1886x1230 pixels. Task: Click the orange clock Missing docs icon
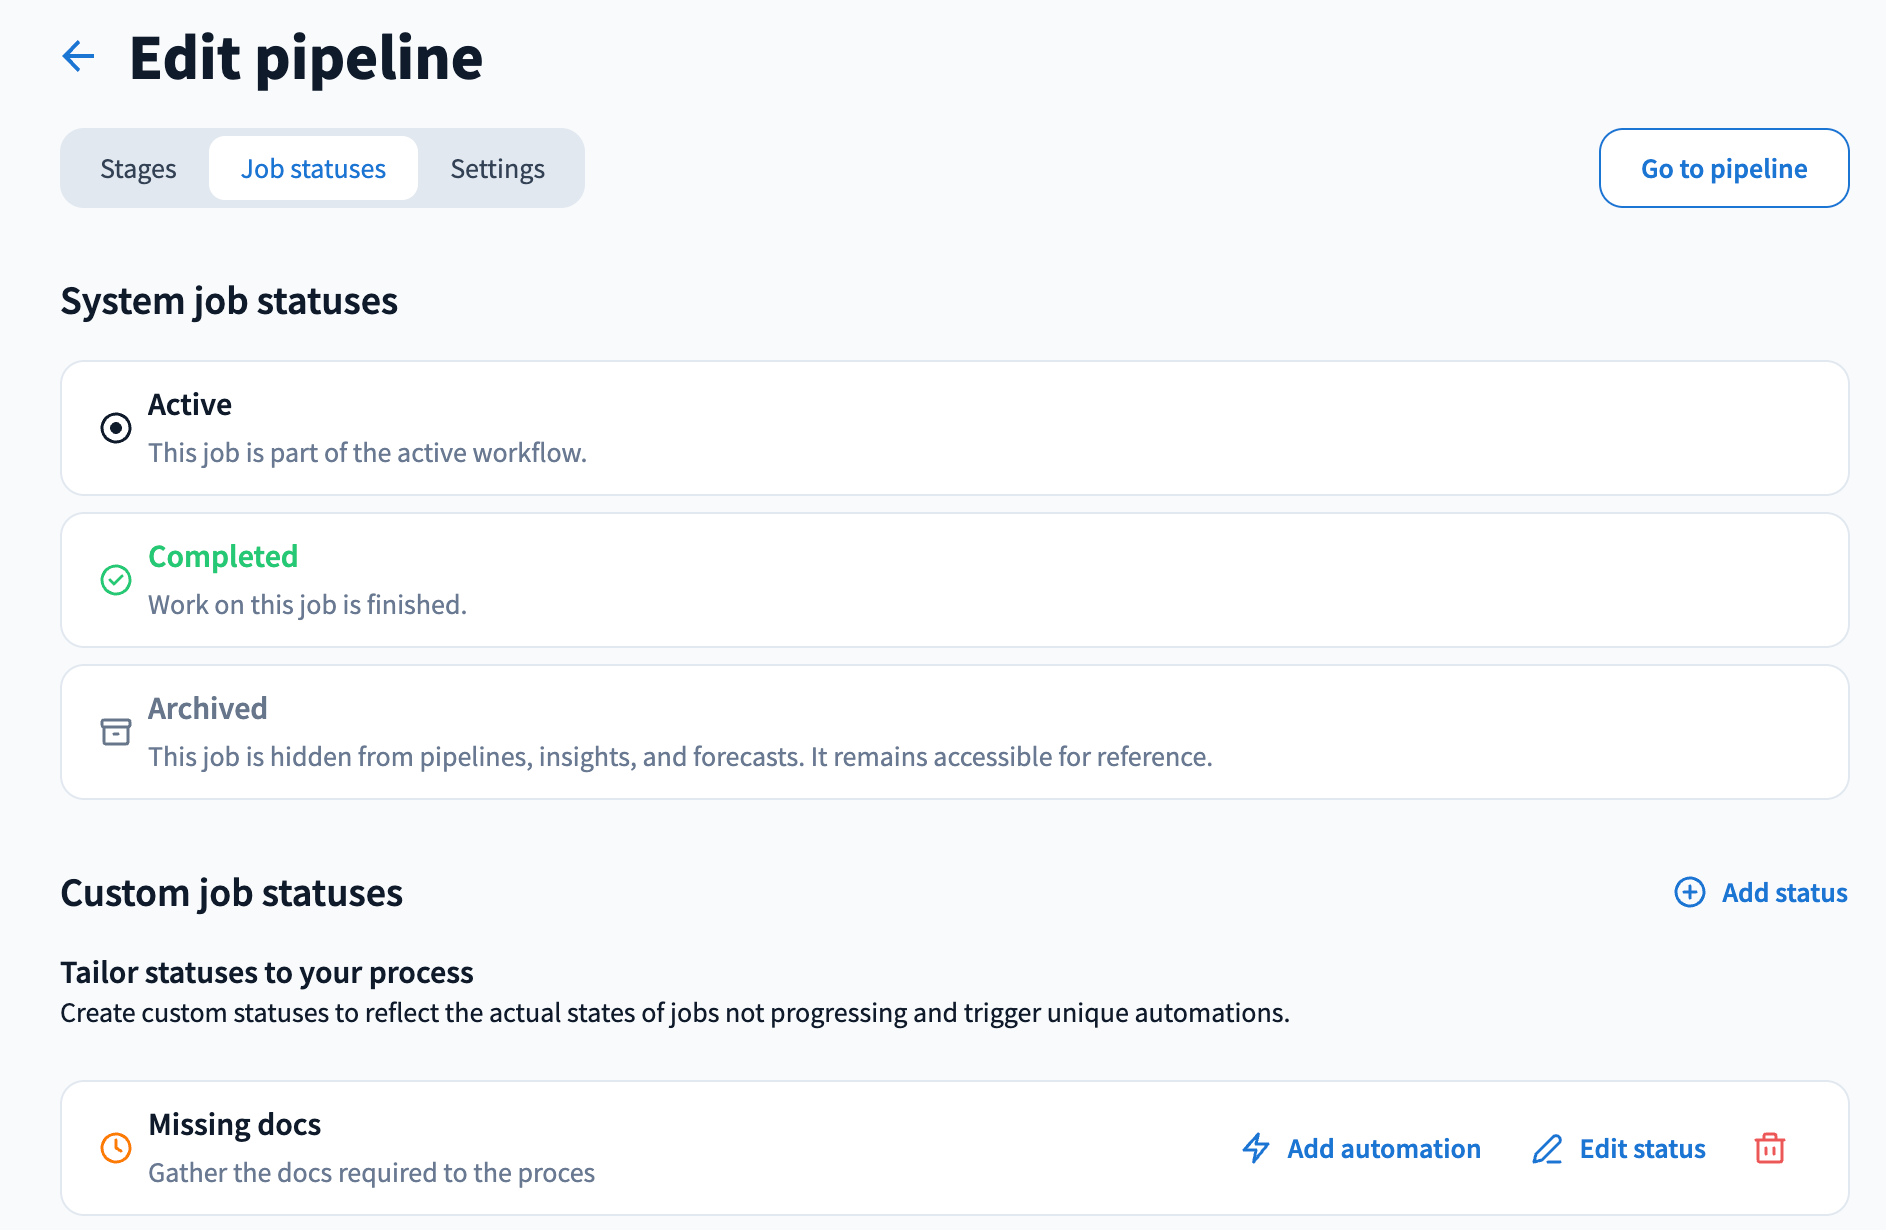pyautogui.click(x=116, y=1148)
